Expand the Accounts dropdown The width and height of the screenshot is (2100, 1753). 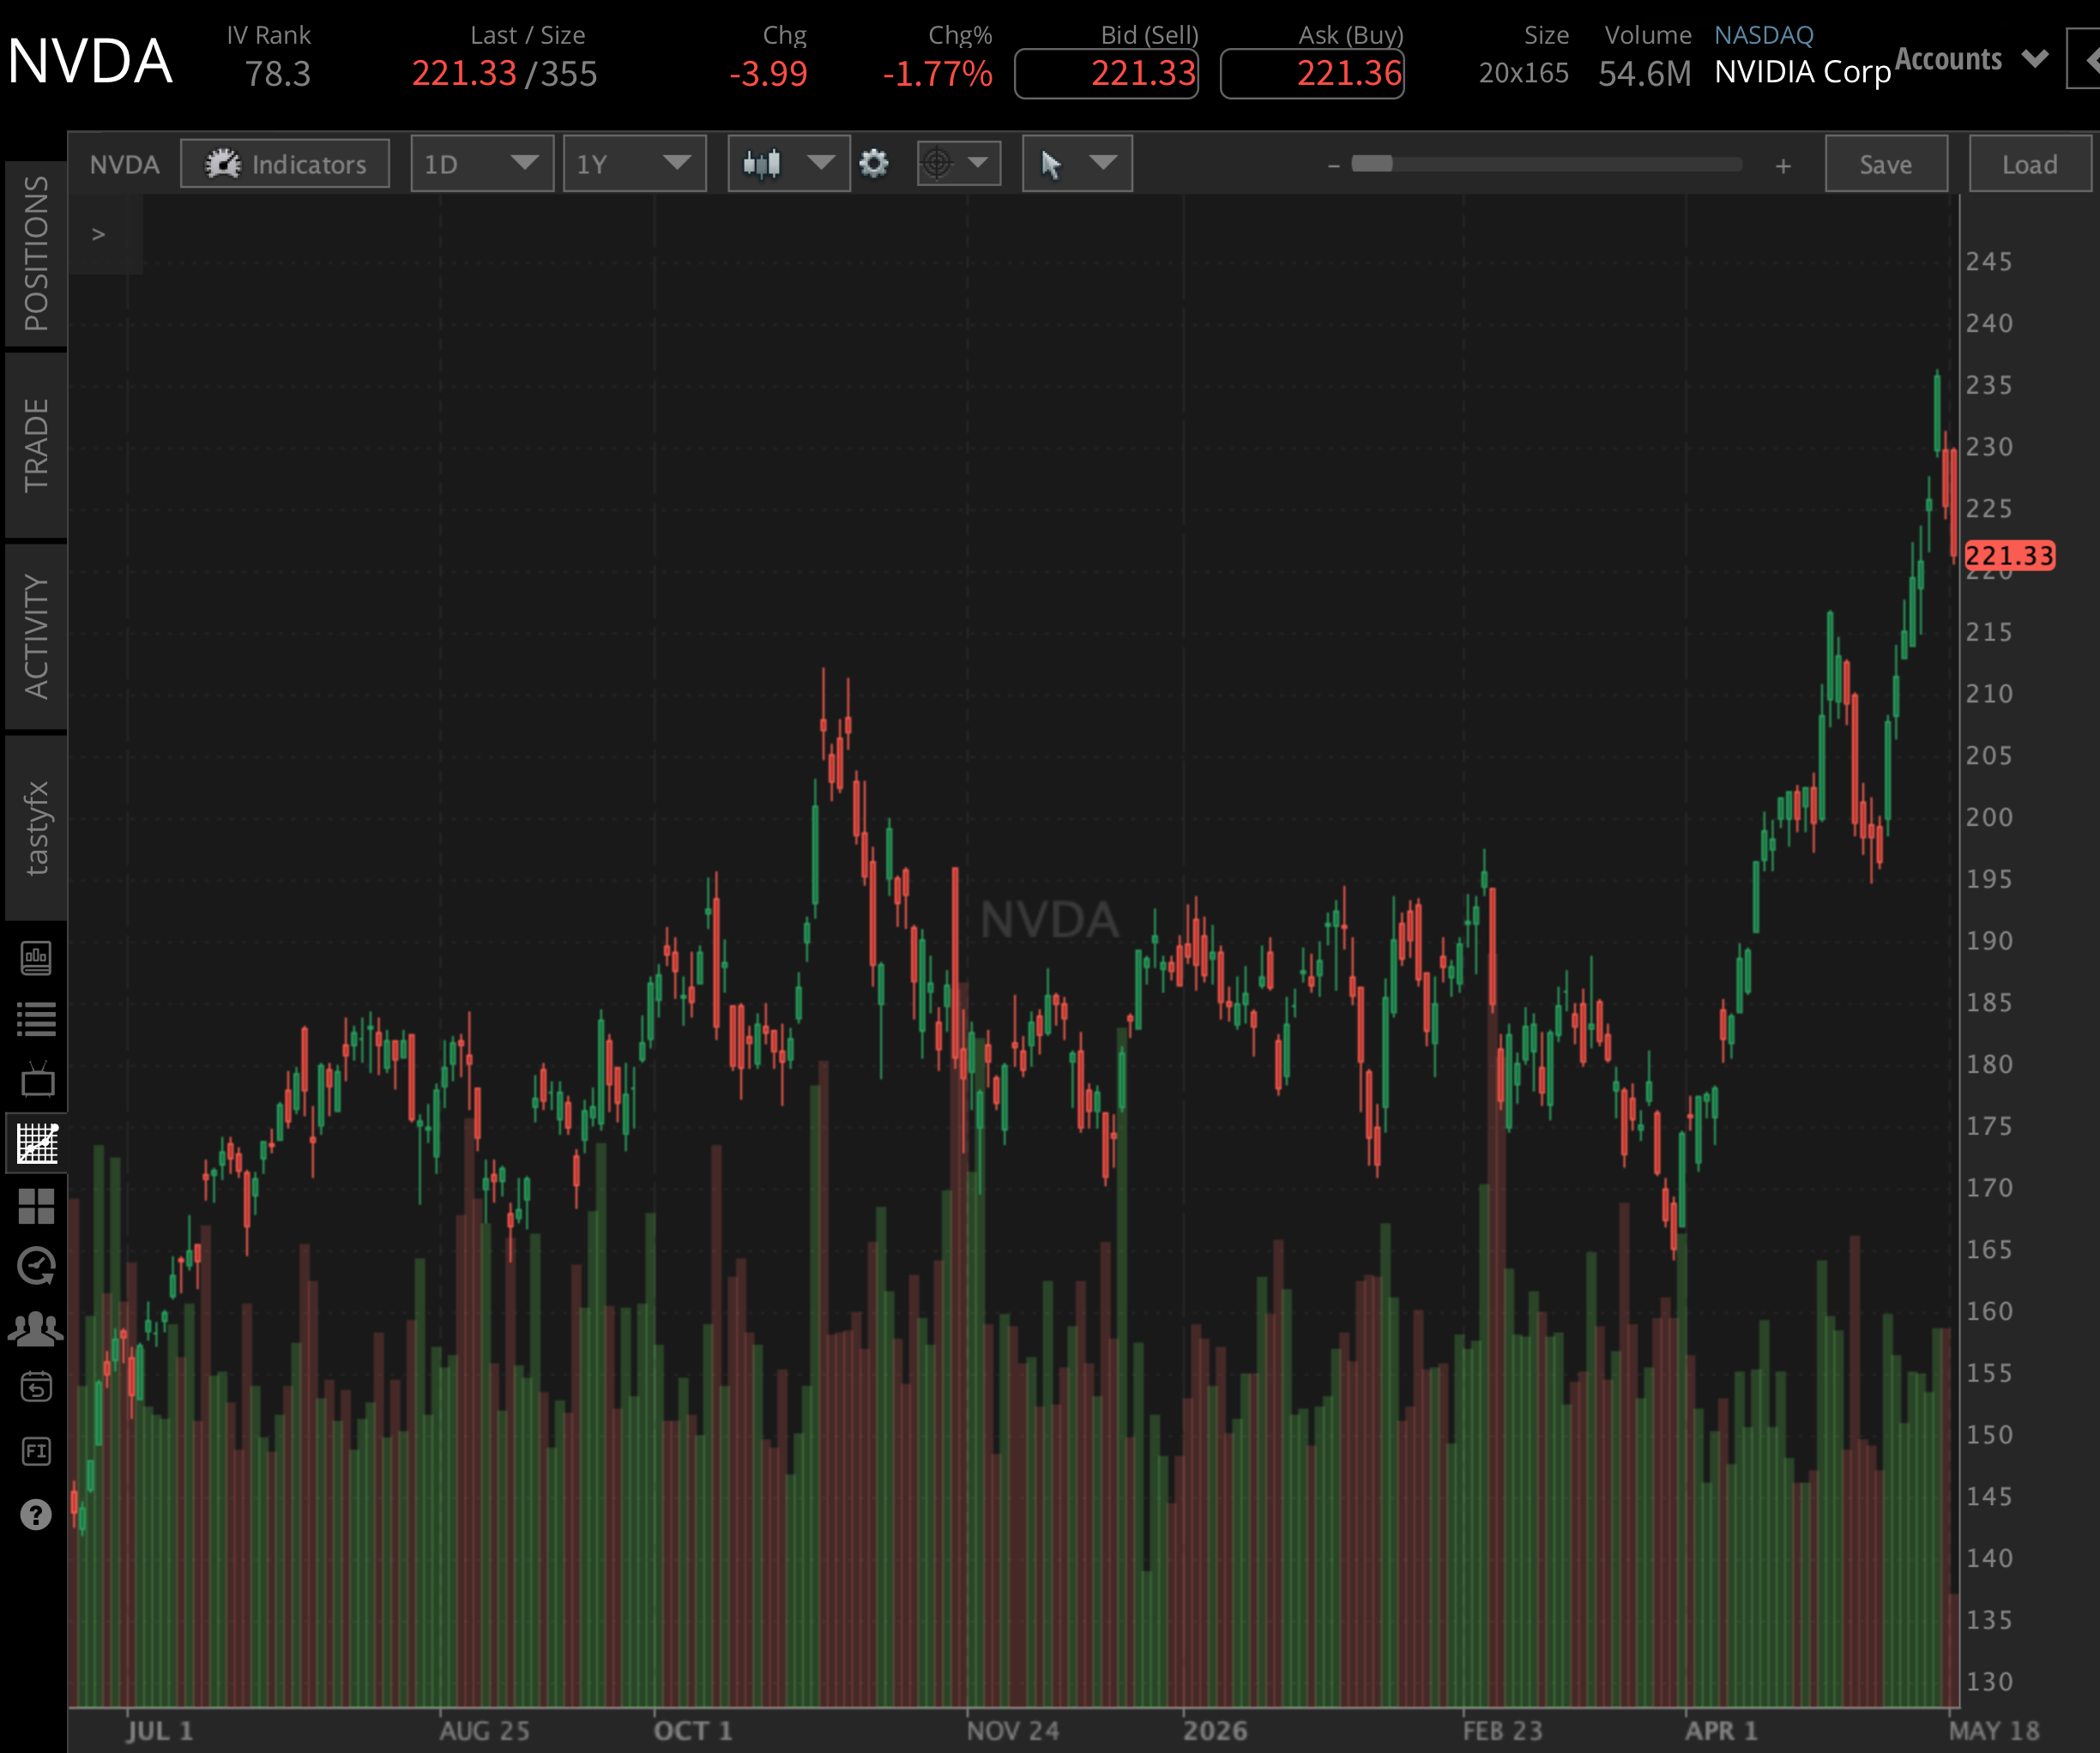click(1971, 59)
